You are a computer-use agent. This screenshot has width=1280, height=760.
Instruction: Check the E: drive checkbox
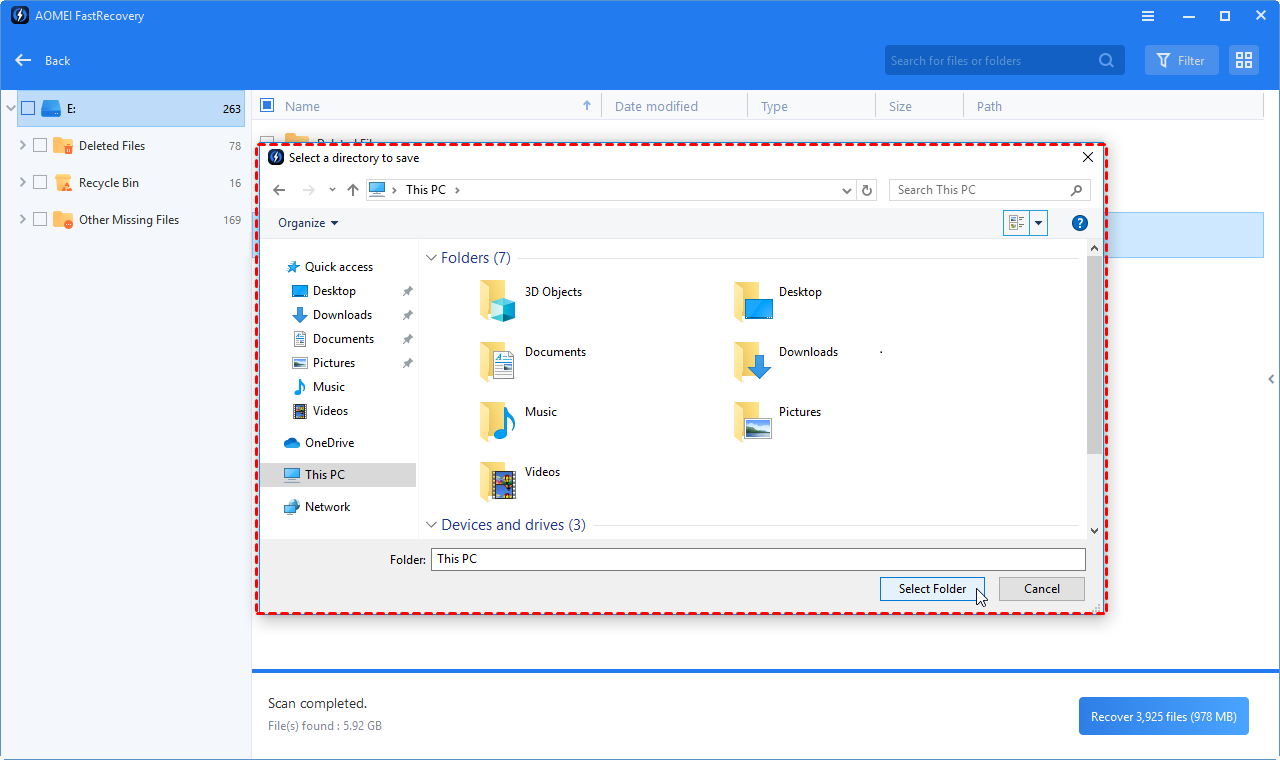(x=27, y=108)
